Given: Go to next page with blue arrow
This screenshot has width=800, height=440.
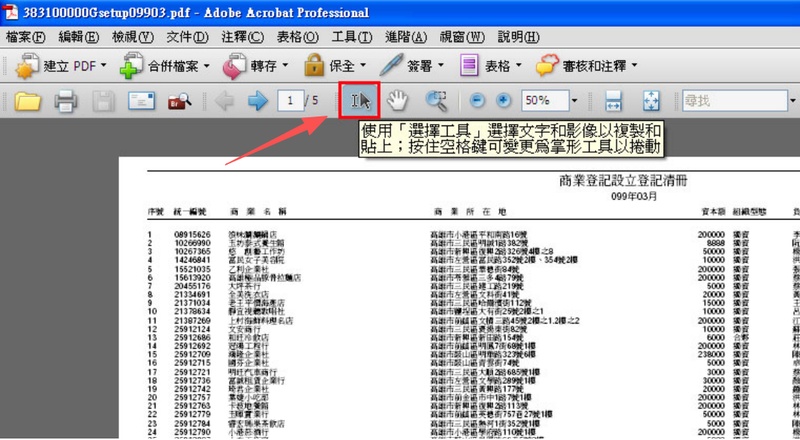Looking at the screenshot, I should point(258,101).
